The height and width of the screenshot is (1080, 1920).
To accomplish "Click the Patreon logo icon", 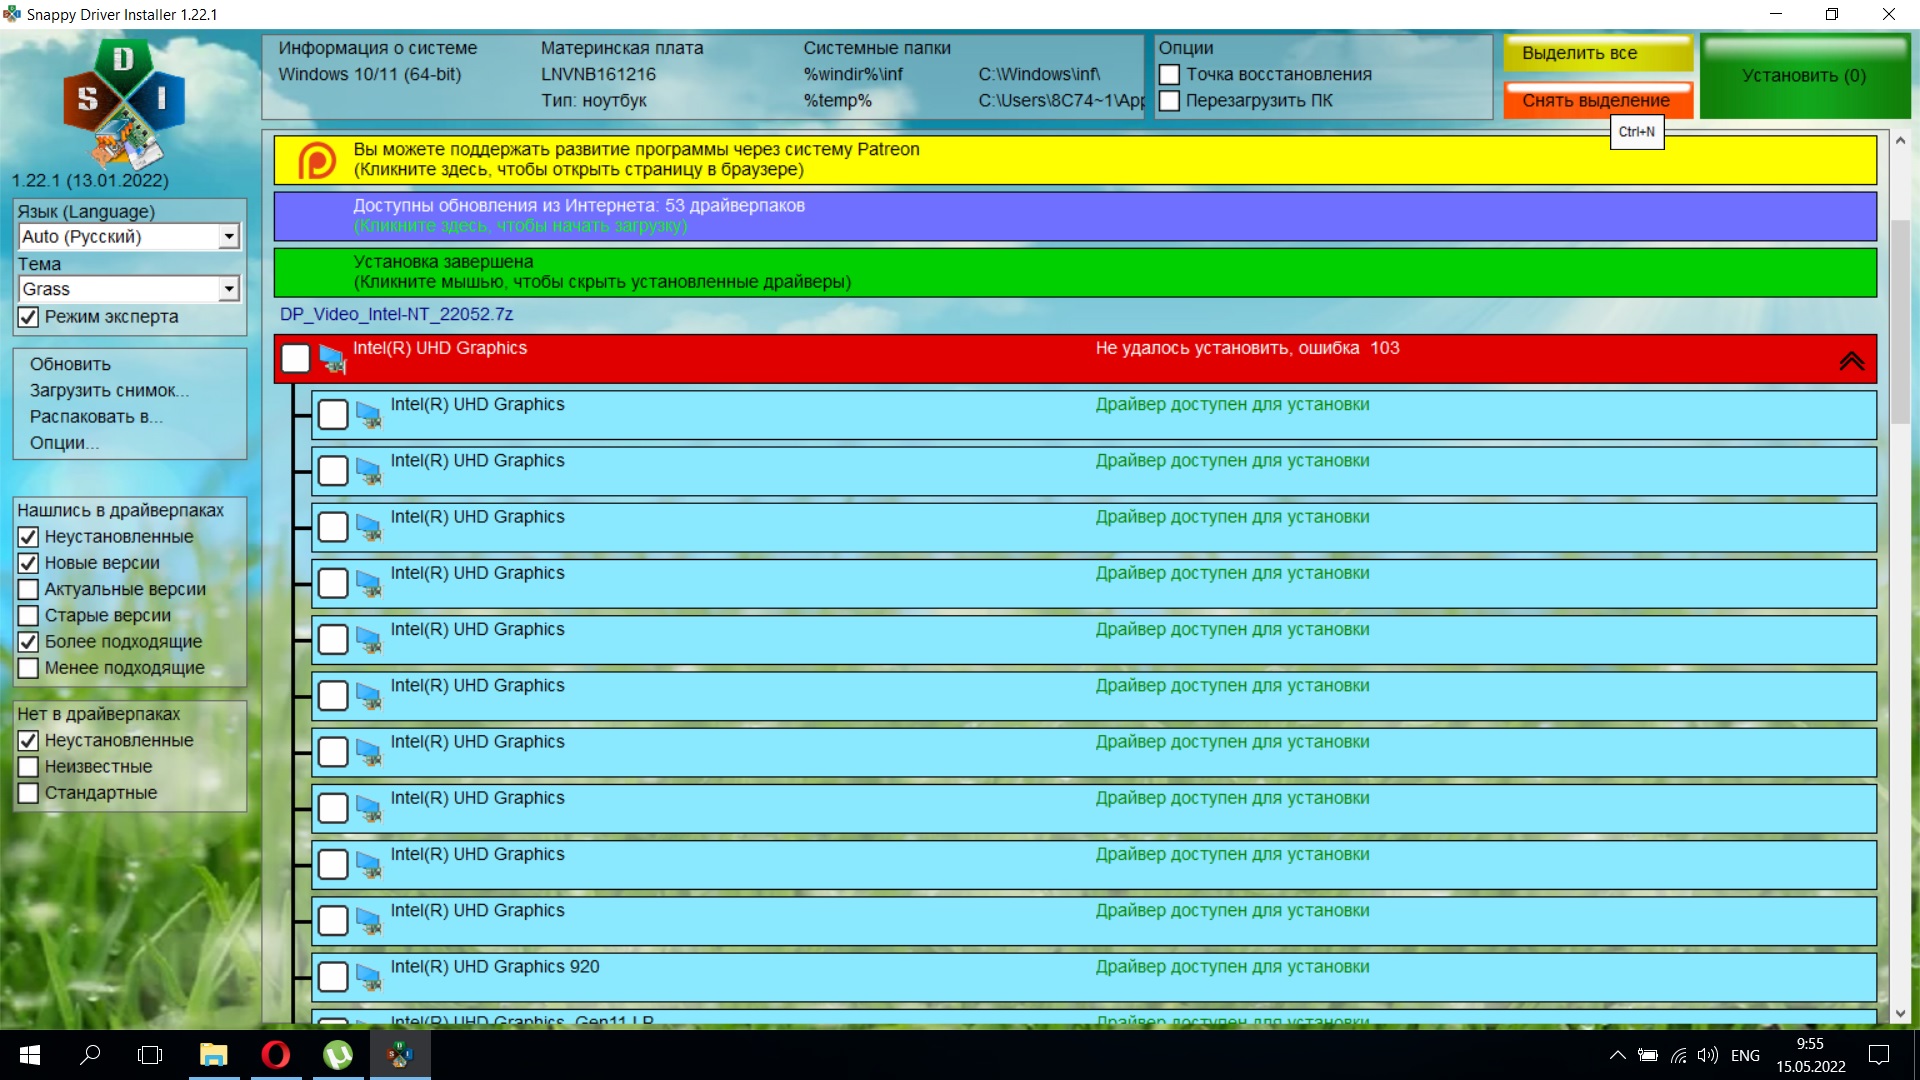I will 317,160.
